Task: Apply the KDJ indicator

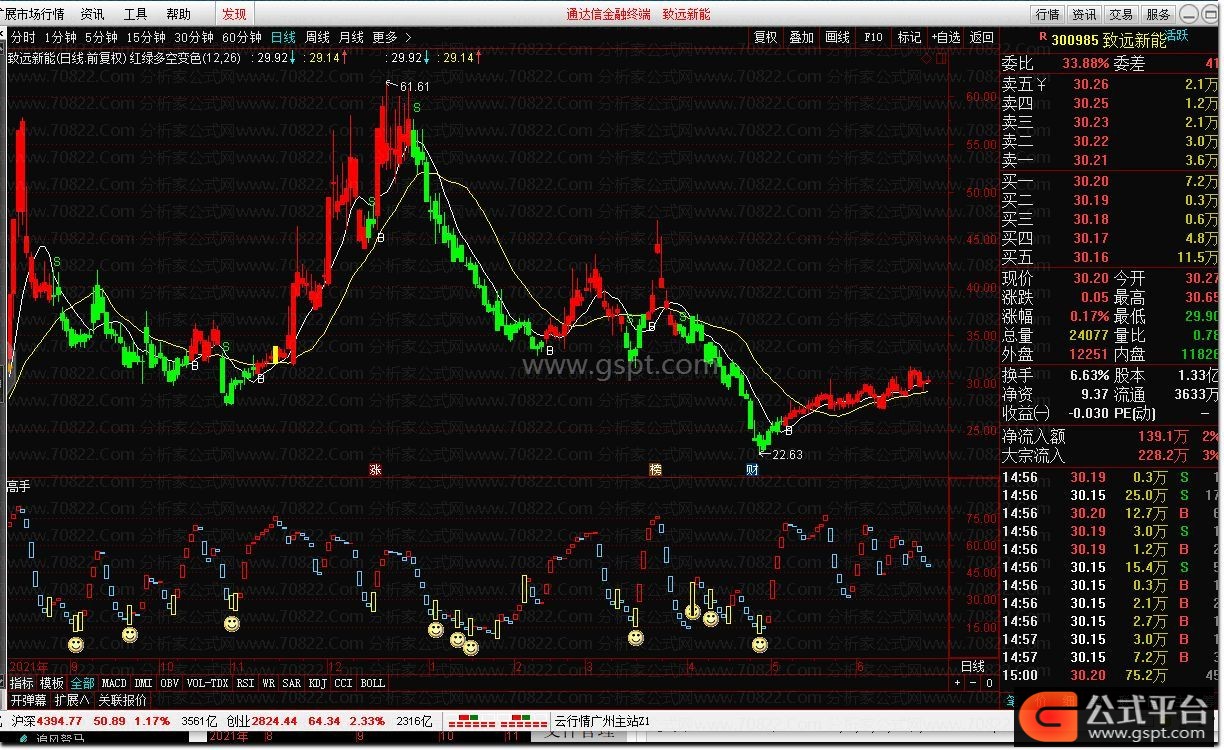Action: coord(318,683)
